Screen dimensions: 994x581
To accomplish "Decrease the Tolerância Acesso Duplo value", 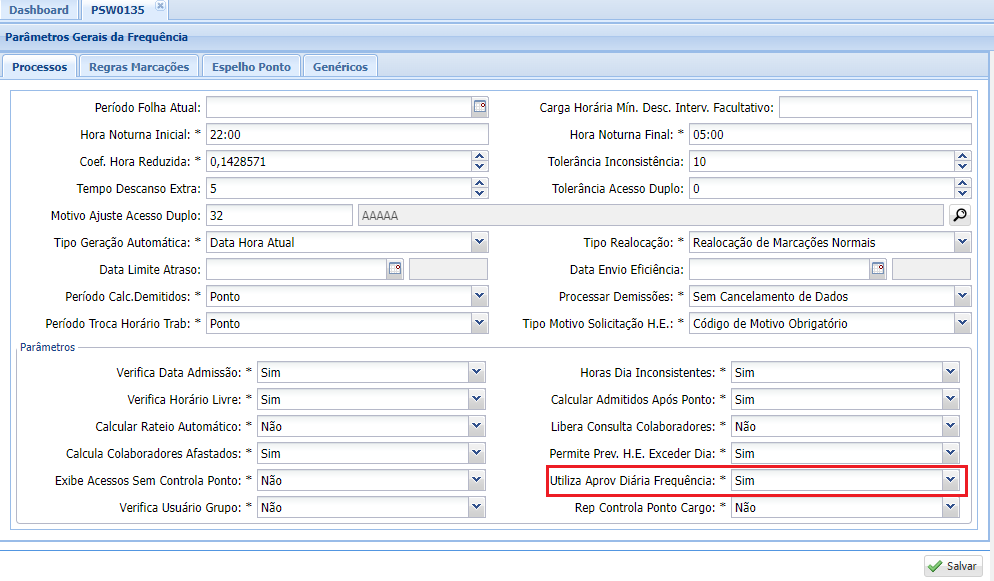I will pyautogui.click(x=963, y=194).
